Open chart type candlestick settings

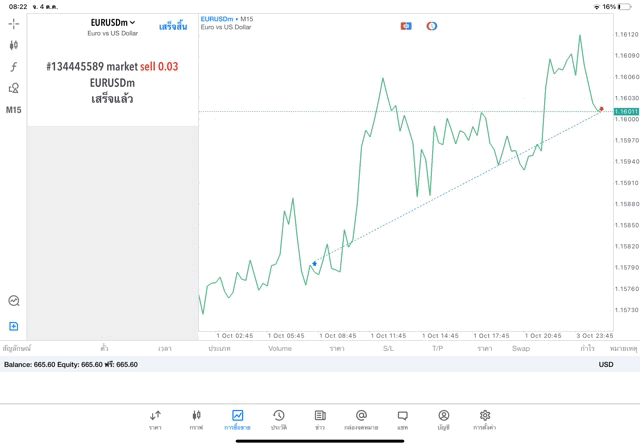14,45
